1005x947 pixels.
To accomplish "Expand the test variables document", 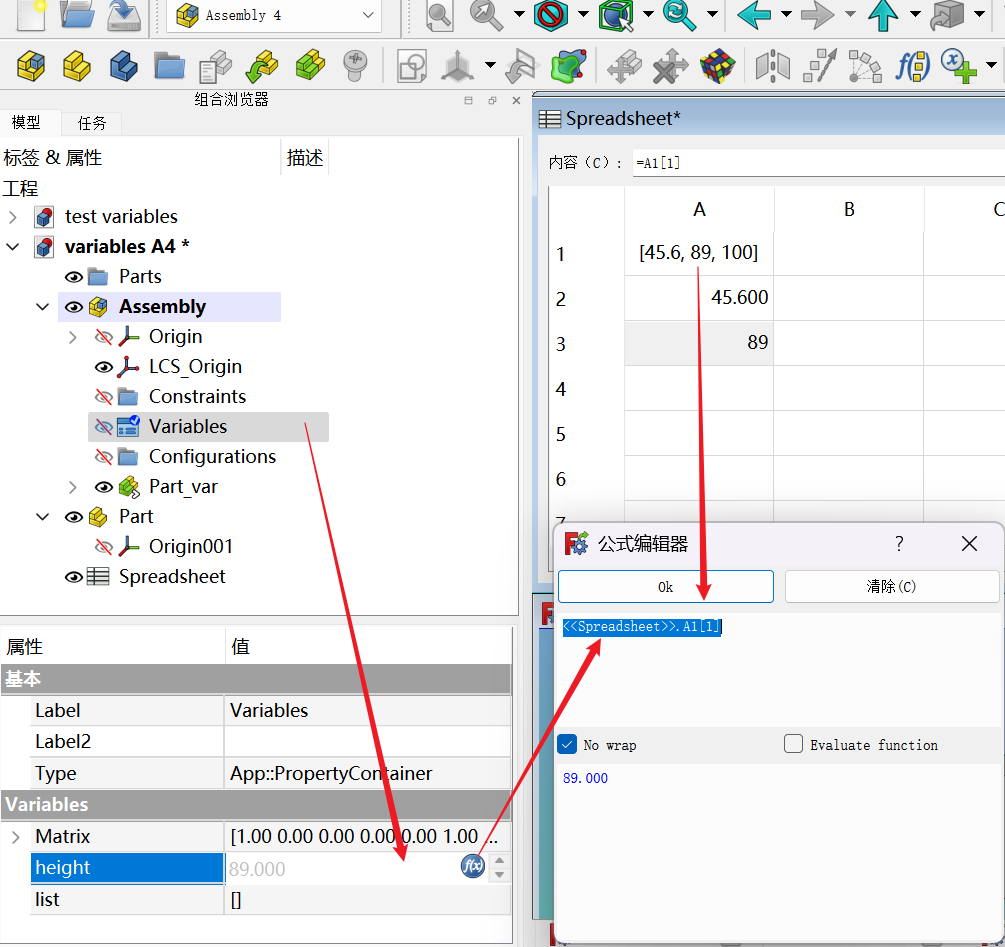I will click(13, 217).
